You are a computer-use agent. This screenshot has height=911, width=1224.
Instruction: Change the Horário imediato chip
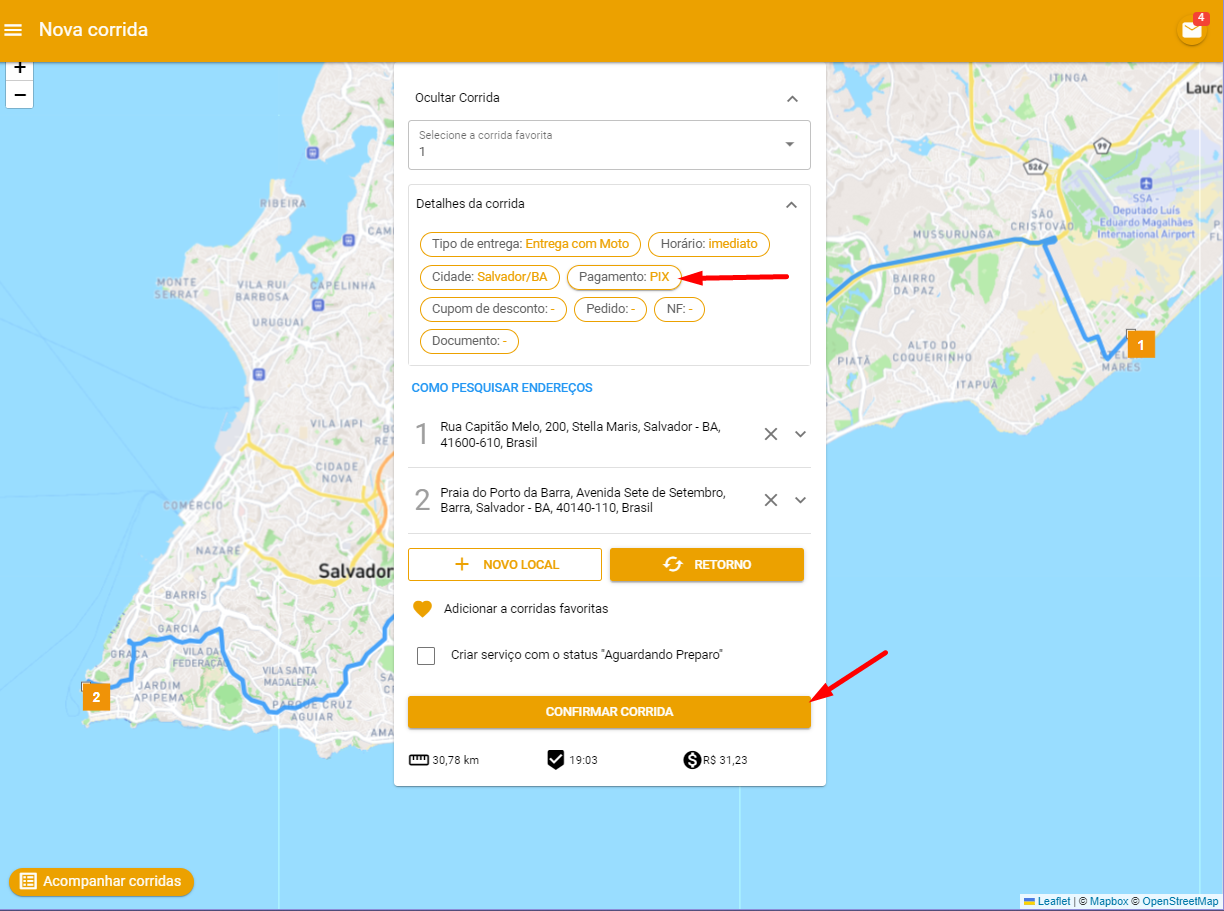(x=709, y=244)
